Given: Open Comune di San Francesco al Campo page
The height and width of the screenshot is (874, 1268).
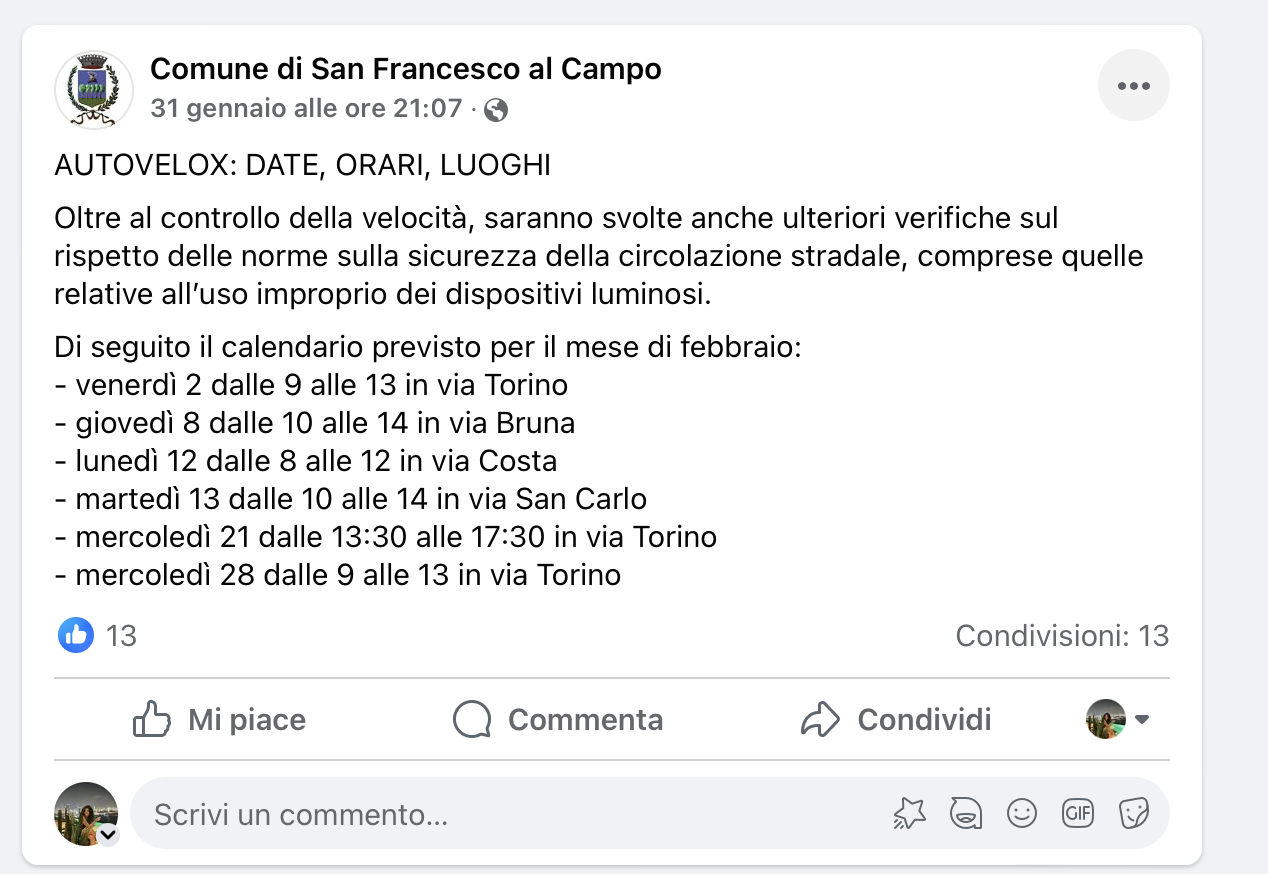Looking at the screenshot, I should click(406, 69).
